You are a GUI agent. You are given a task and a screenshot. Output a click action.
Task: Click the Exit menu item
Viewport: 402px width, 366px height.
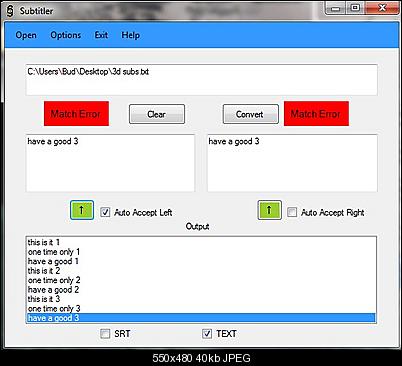pyautogui.click(x=101, y=35)
